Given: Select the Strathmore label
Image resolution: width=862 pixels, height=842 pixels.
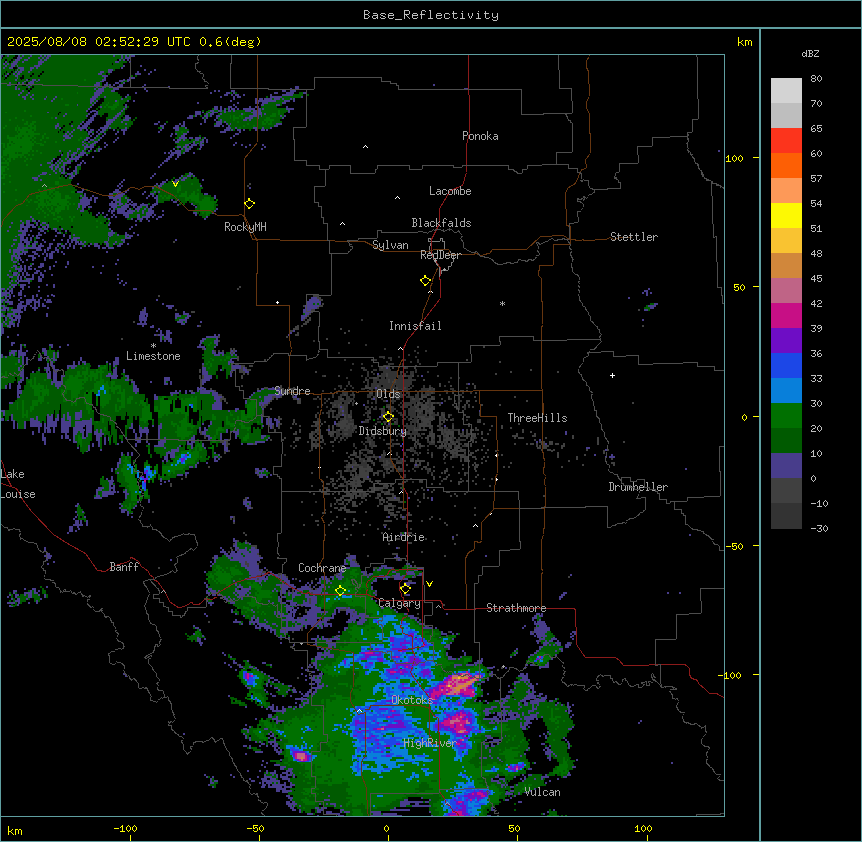Looking at the screenshot, I should 516,608.
